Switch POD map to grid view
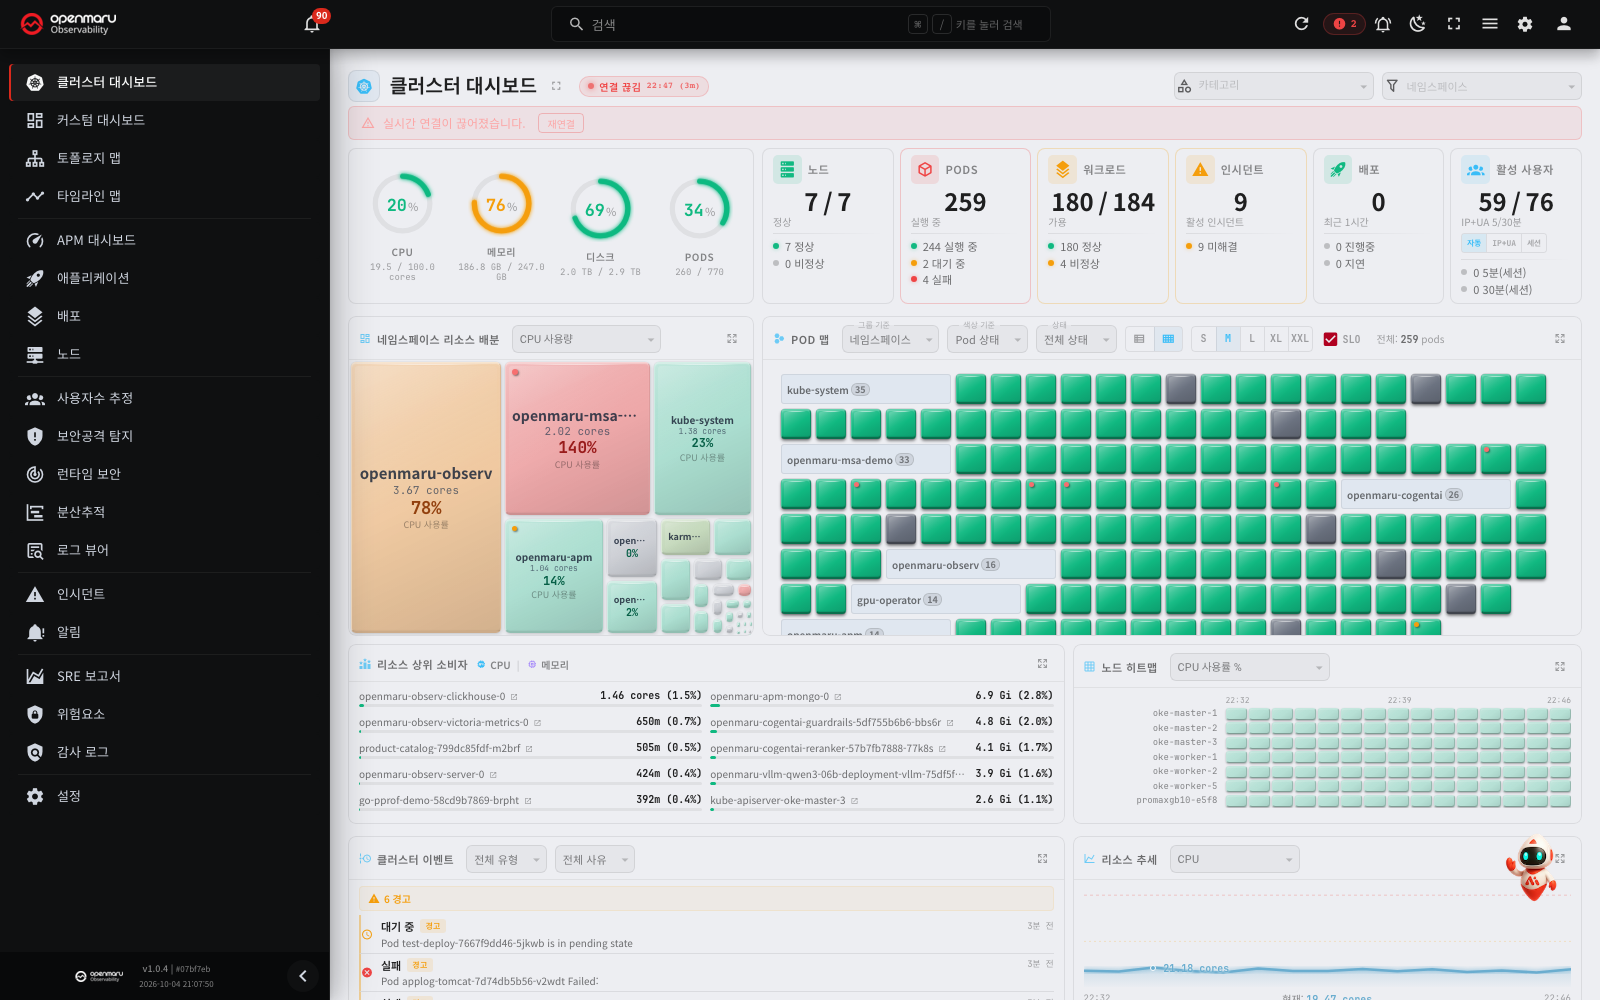1600x1000 pixels. pos(1168,339)
